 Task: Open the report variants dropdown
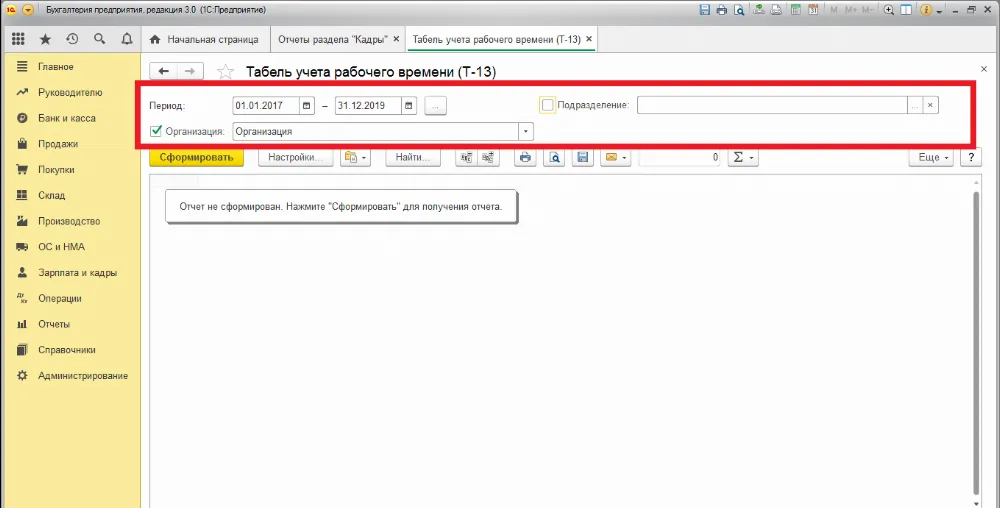pyautogui.click(x=356, y=157)
